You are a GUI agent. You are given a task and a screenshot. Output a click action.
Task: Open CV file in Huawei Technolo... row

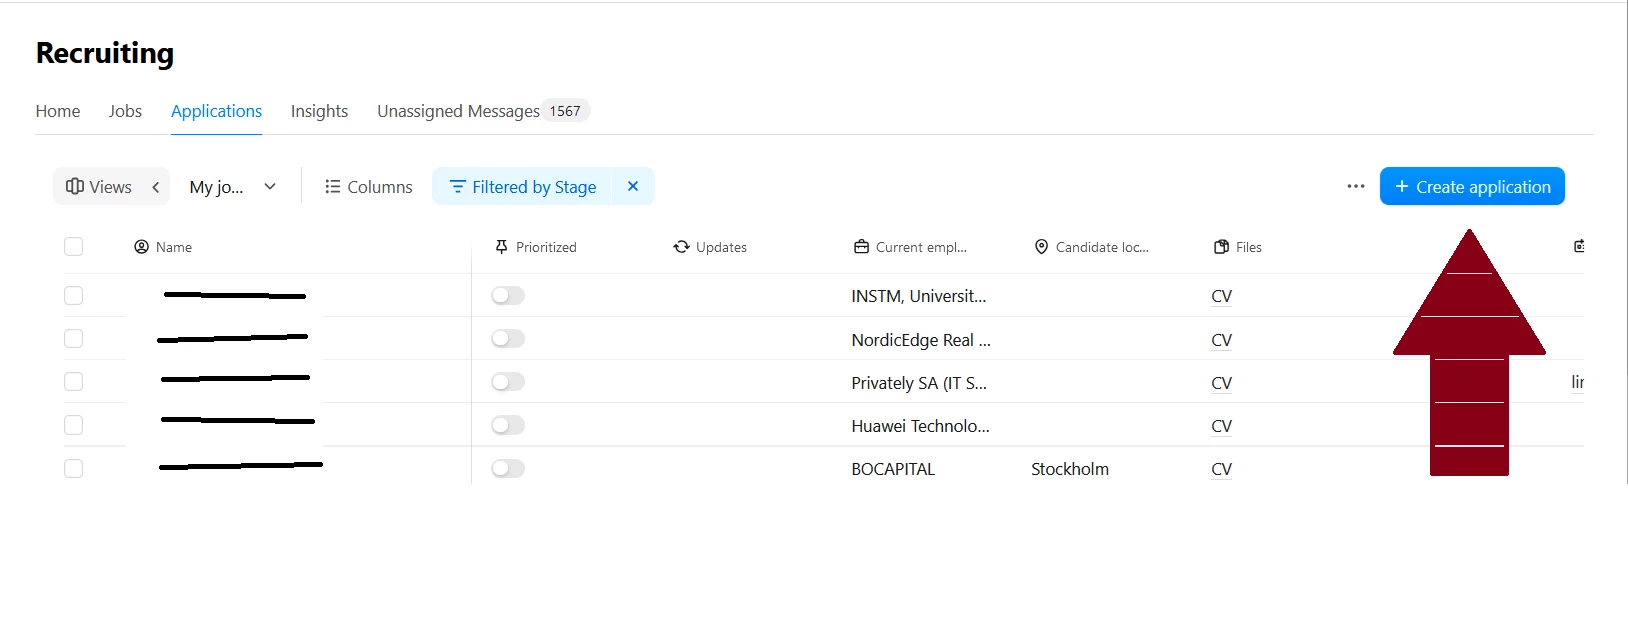click(x=1221, y=426)
